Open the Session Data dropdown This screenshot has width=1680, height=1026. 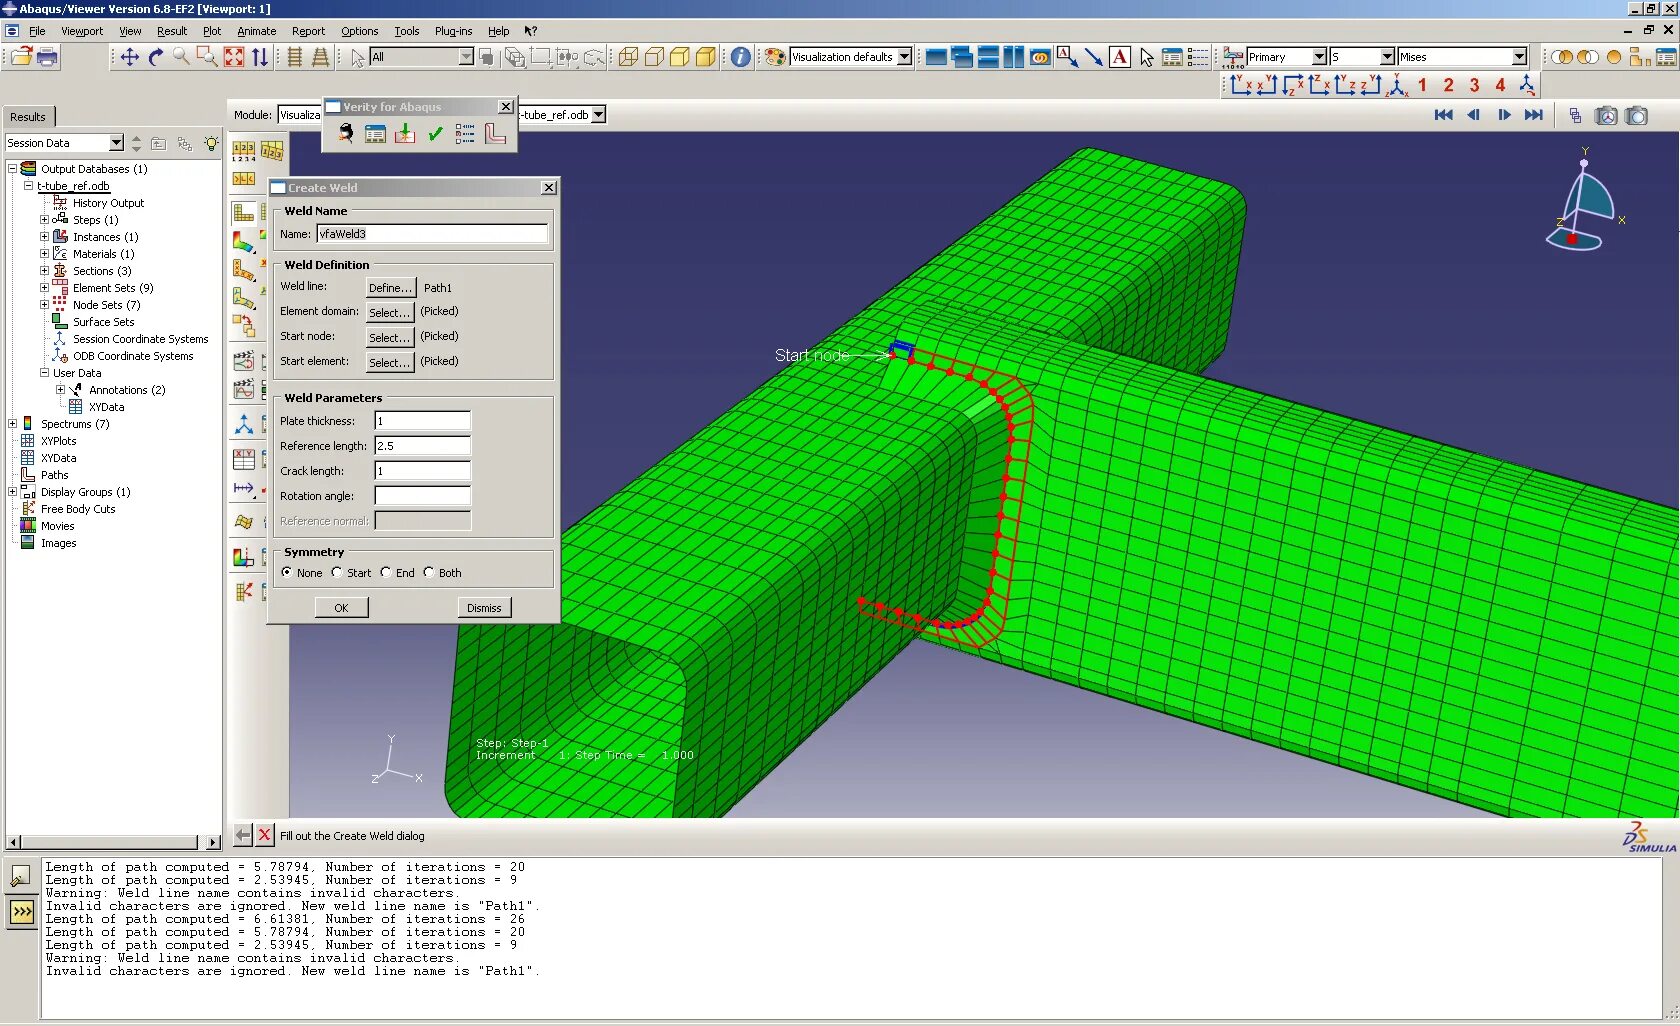click(x=116, y=143)
